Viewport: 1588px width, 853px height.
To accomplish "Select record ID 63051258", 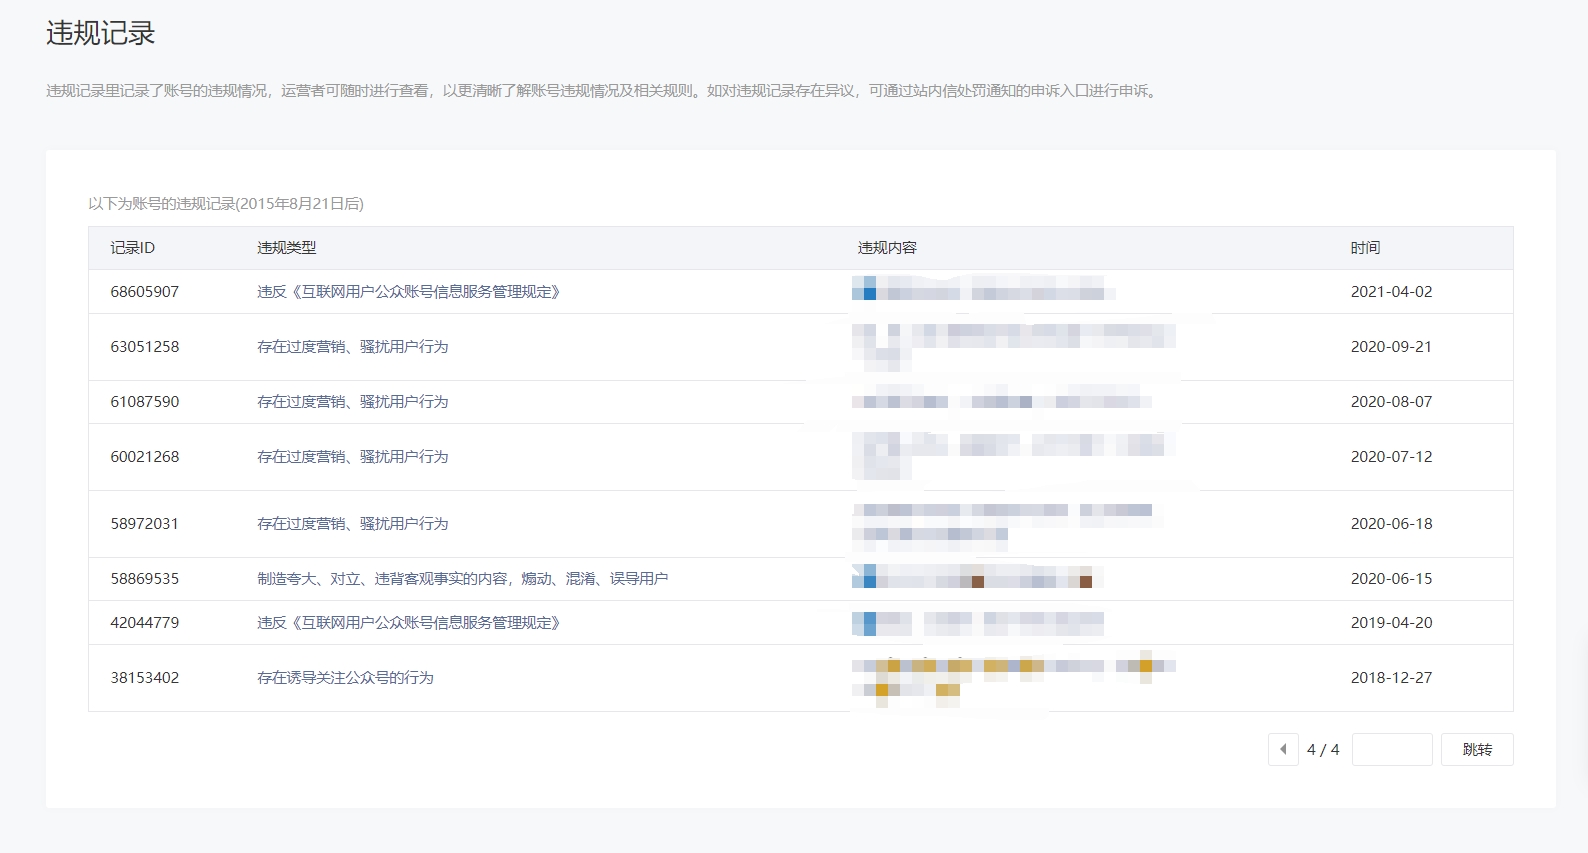I will pyautogui.click(x=145, y=347).
